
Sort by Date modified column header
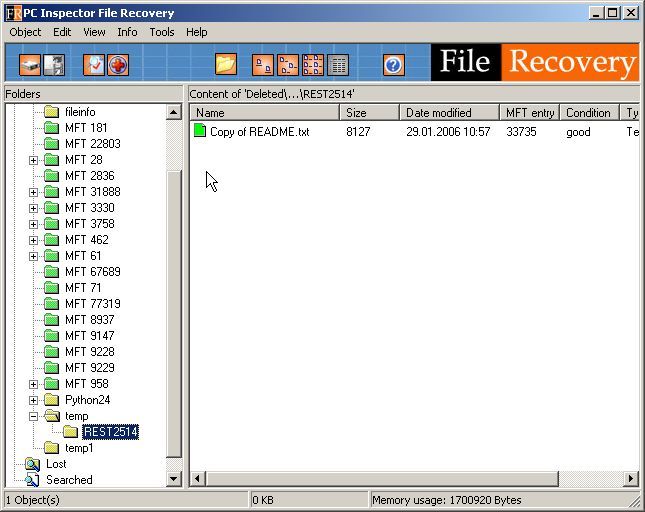tap(450, 112)
